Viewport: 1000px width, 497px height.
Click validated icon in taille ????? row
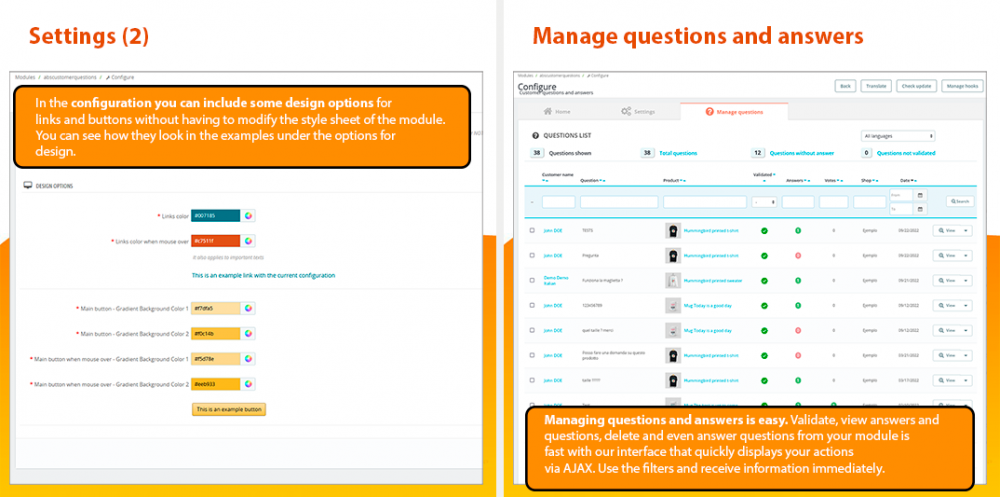[764, 380]
